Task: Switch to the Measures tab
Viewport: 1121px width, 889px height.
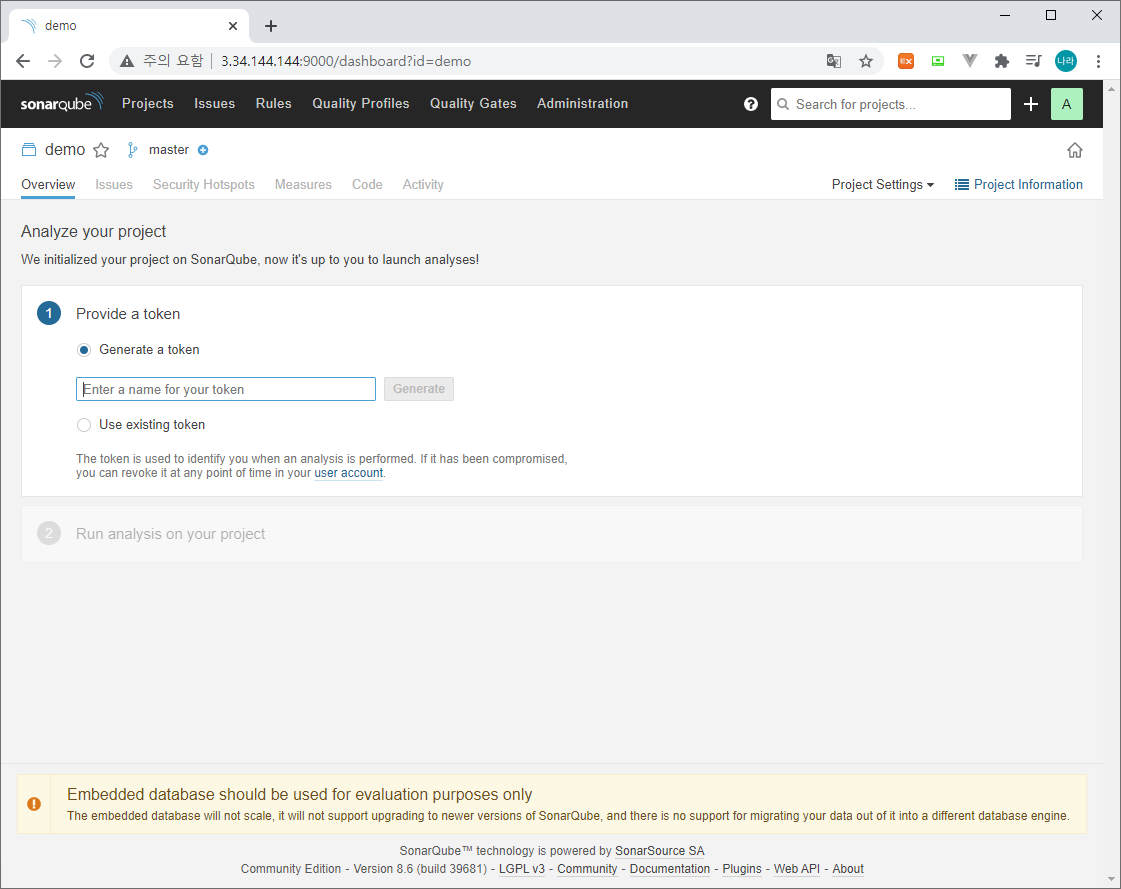Action: (x=303, y=185)
